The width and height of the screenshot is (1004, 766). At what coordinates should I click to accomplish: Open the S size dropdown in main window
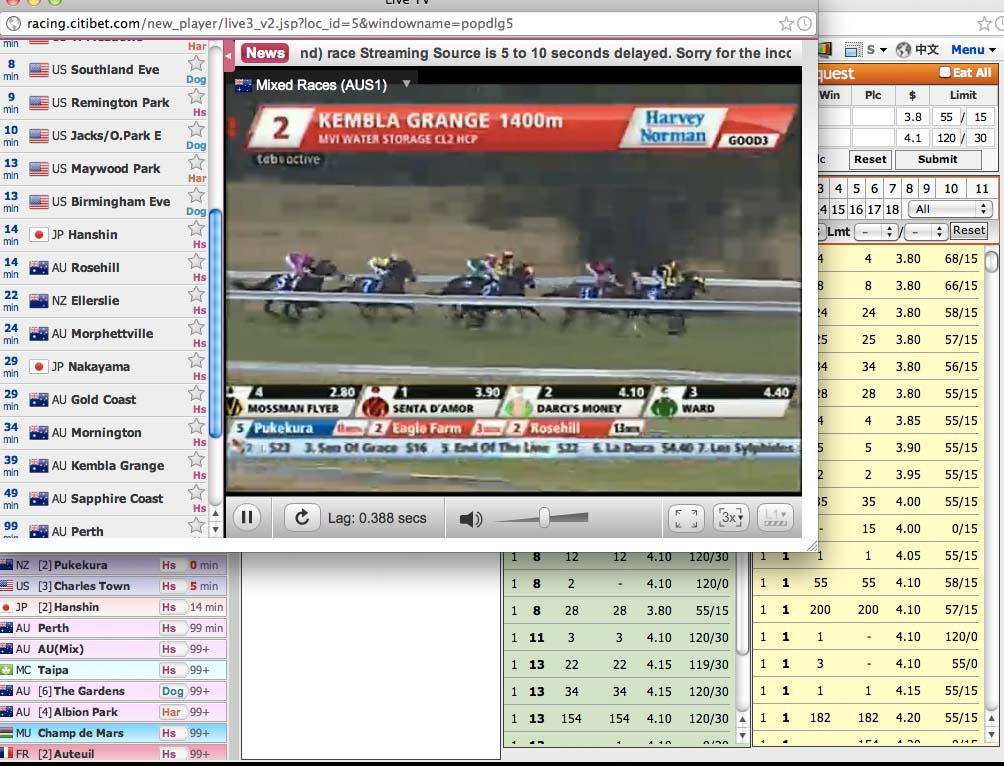(x=877, y=49)
